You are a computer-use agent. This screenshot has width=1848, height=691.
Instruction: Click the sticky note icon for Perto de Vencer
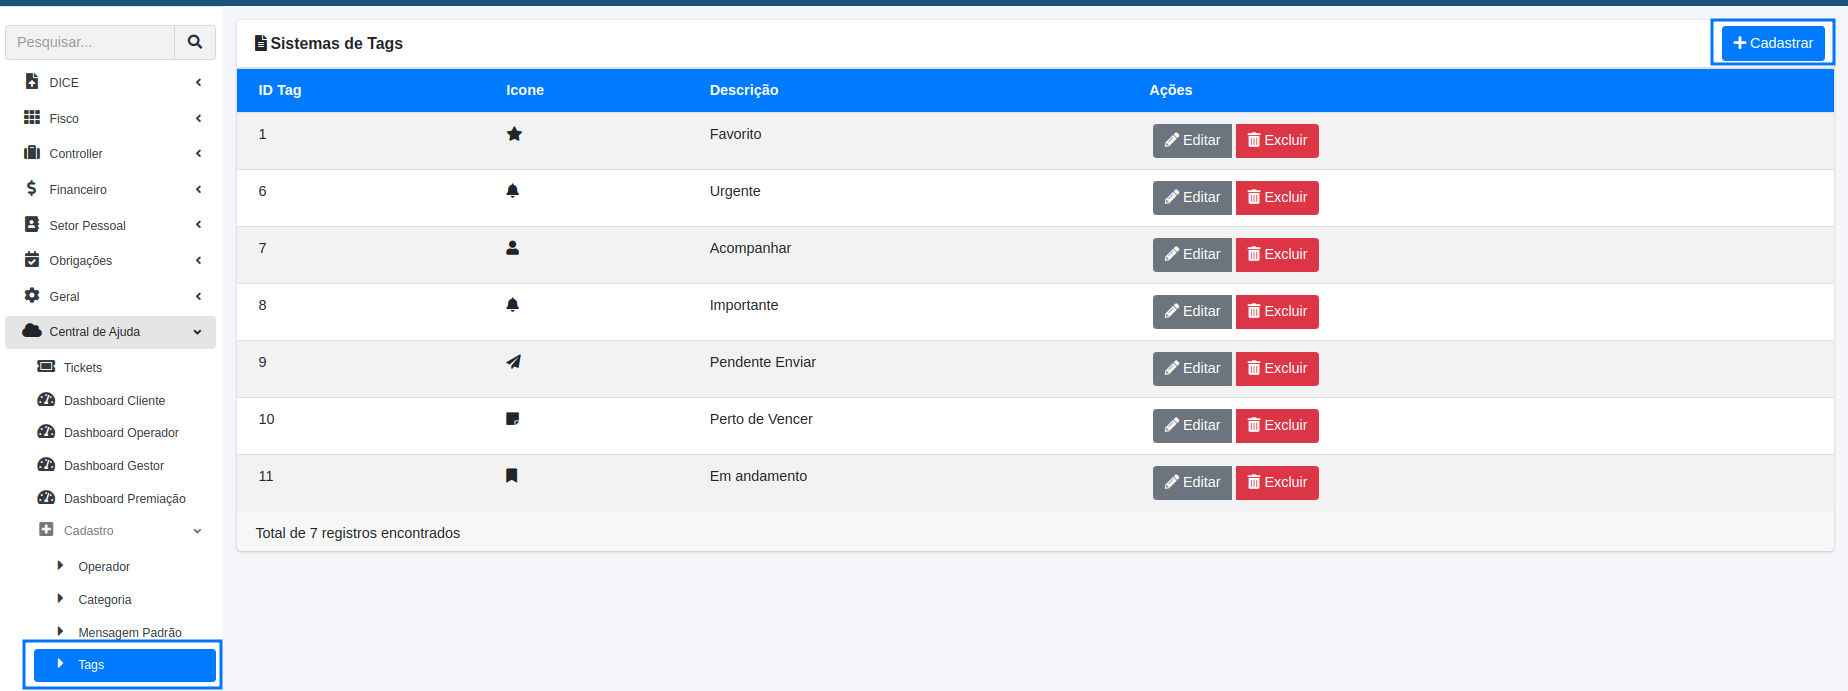tap(512, 419)
